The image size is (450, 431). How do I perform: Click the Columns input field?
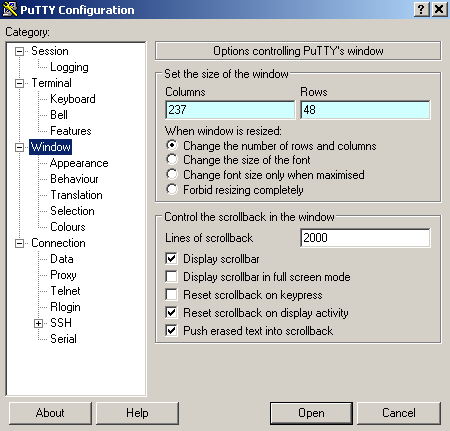pos(230,110)
